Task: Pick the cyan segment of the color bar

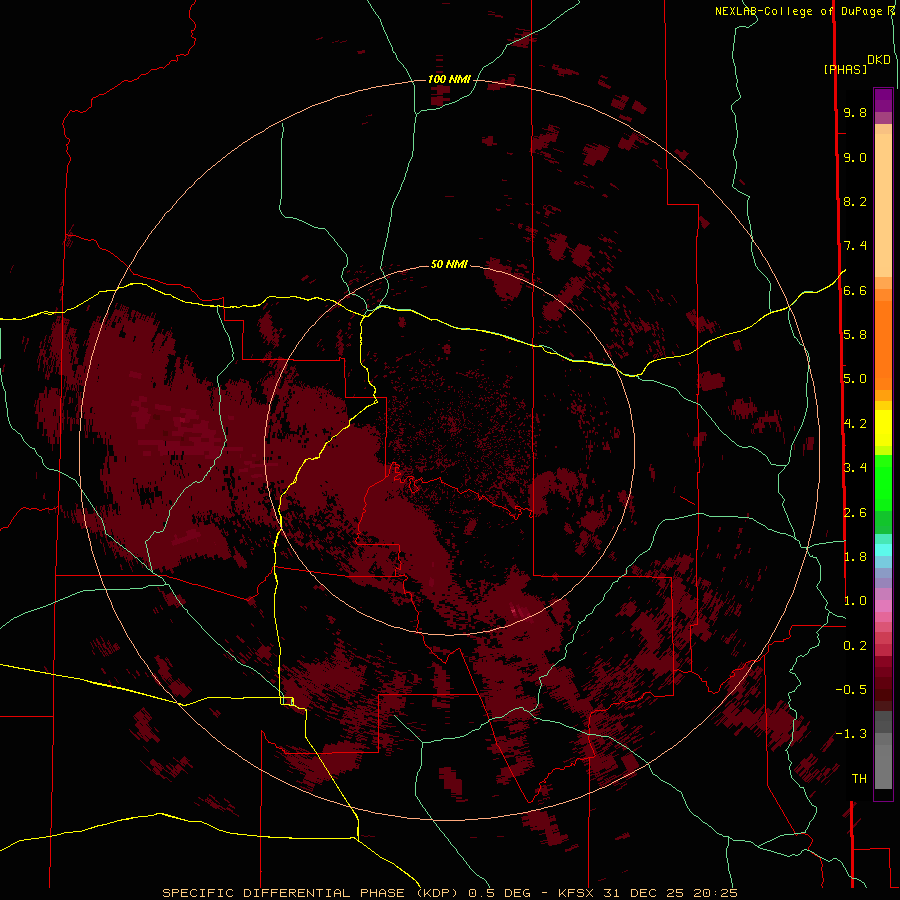Action: [x=883, y=550]
